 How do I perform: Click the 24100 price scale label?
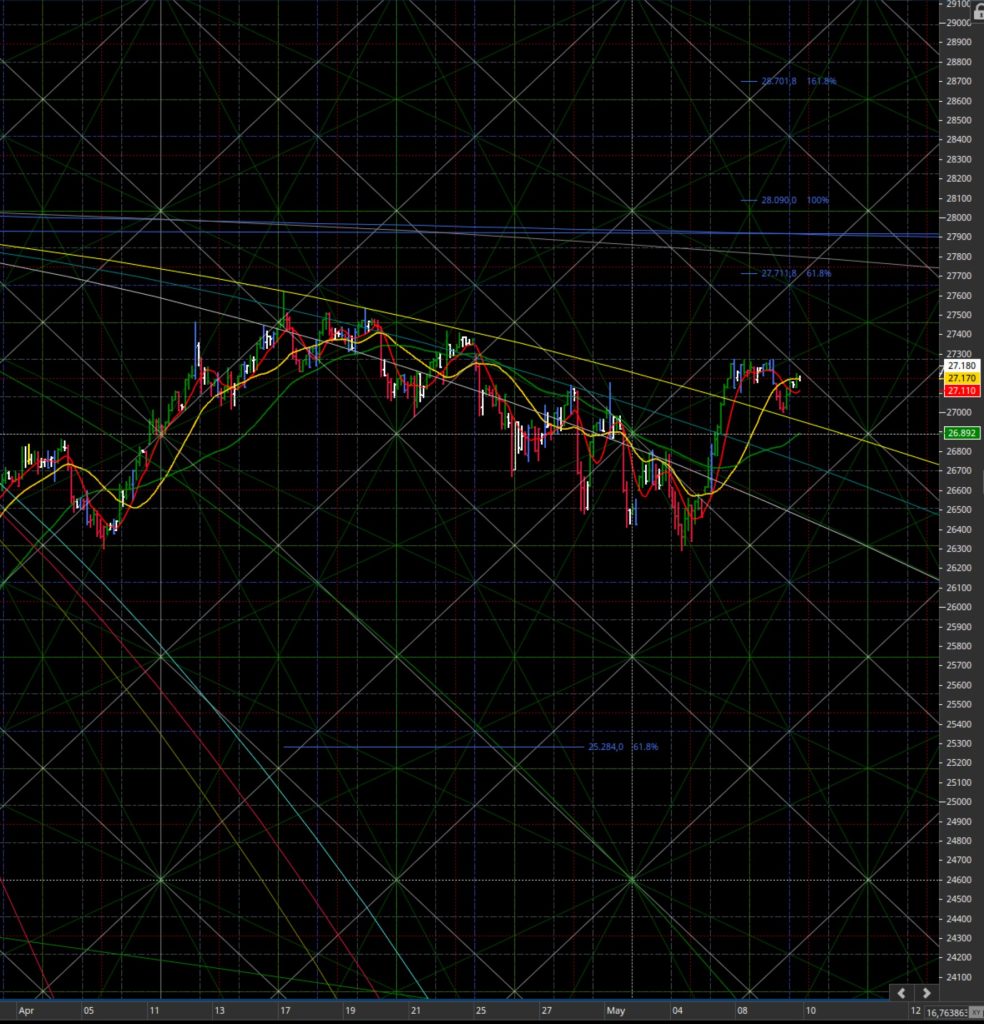[x=959, y=977]
